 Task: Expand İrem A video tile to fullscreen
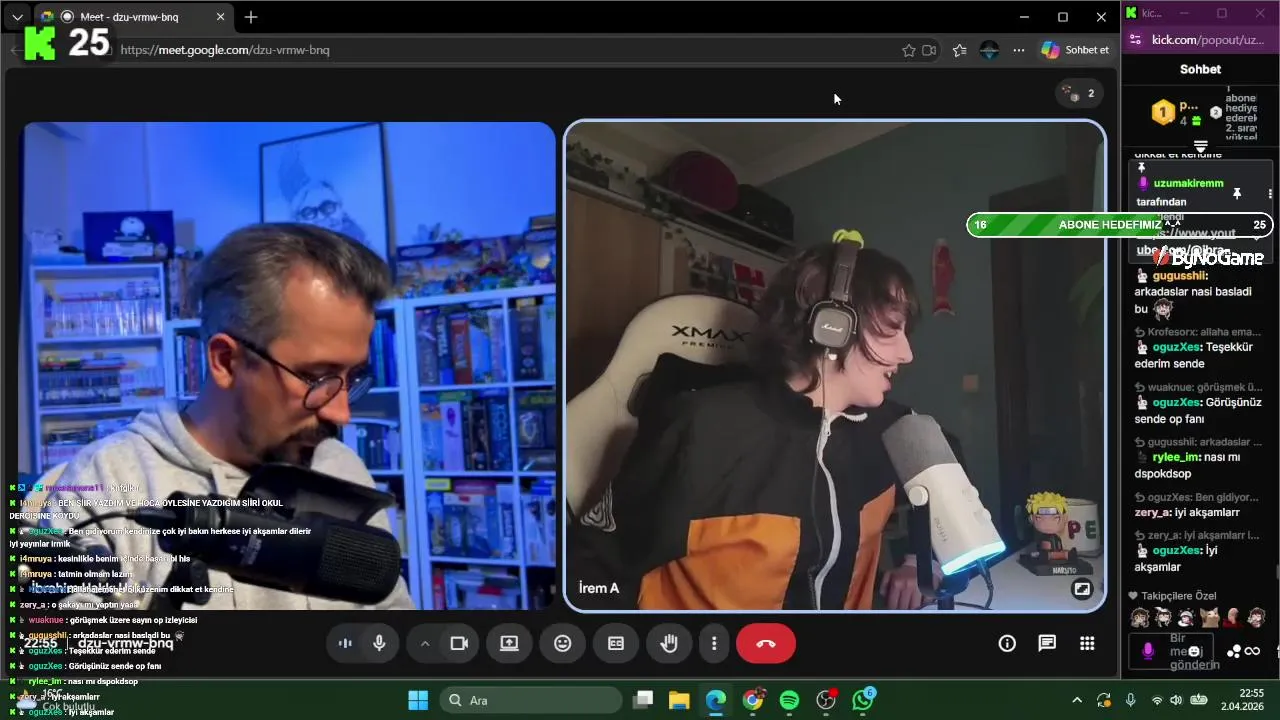pyautogui.click(x=1081, y=589)
